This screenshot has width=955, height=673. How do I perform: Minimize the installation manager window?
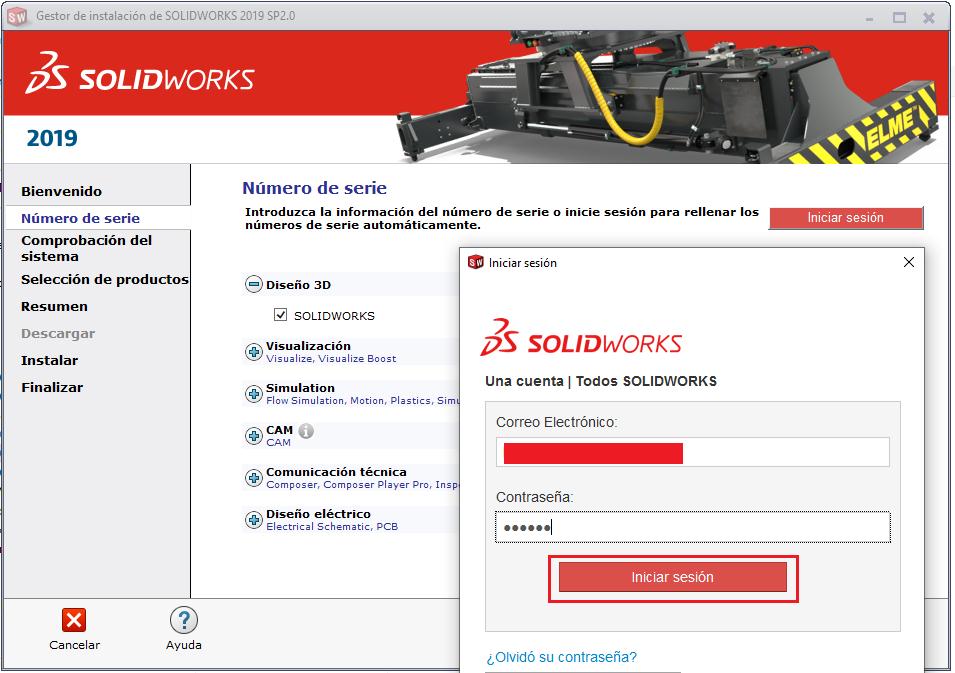[x=869, y=18]
